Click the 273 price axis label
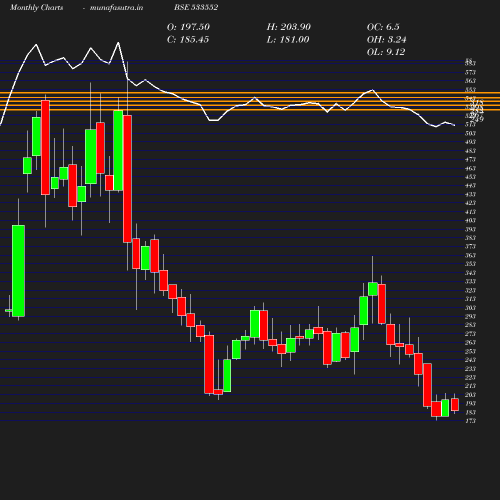500x500 pixels. [470, 334]
